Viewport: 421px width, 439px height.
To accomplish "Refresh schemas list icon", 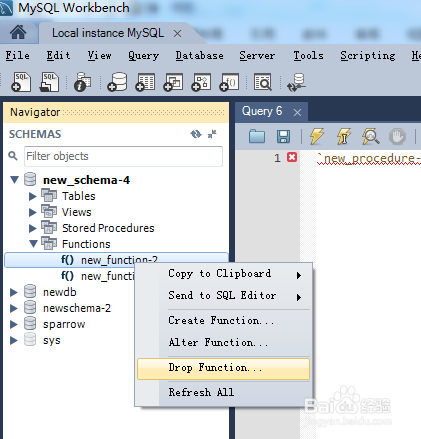I will point(196,134).
